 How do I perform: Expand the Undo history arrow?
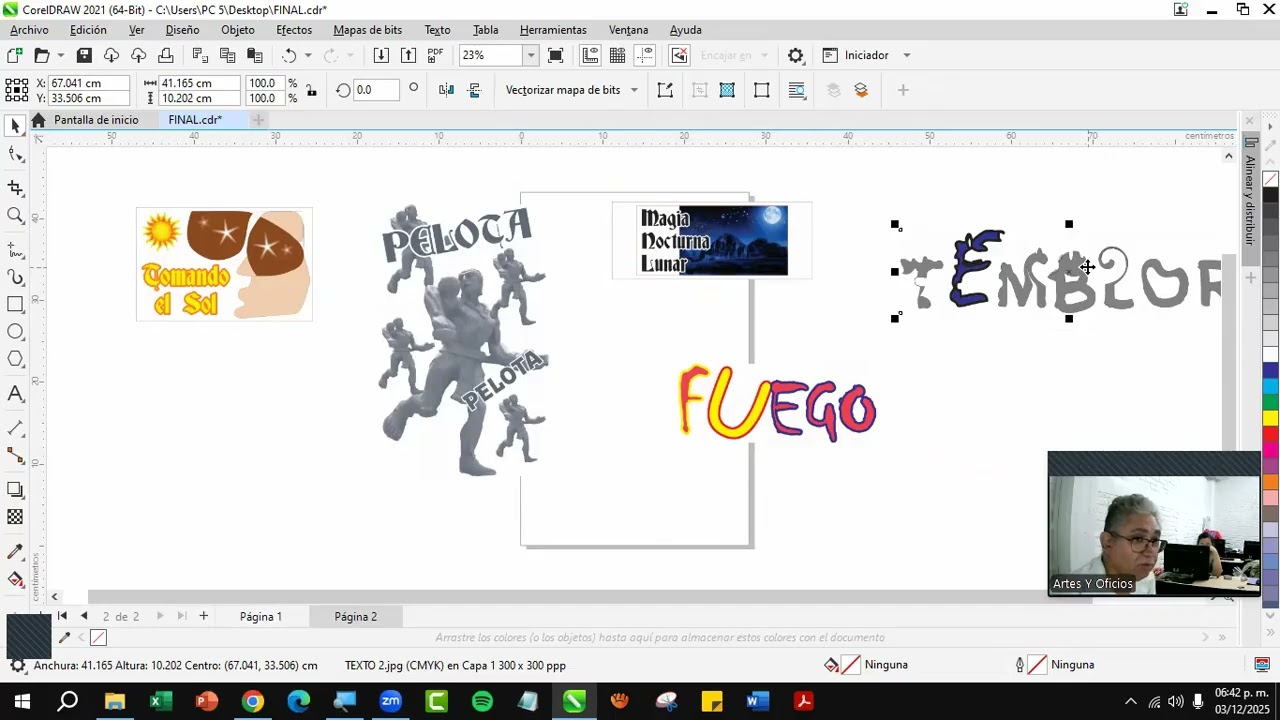click(308, 56)
